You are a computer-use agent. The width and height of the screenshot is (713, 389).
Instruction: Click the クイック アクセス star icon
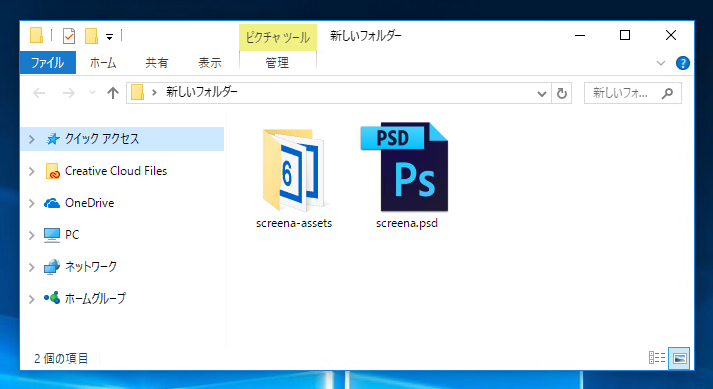tap(53, 139)
